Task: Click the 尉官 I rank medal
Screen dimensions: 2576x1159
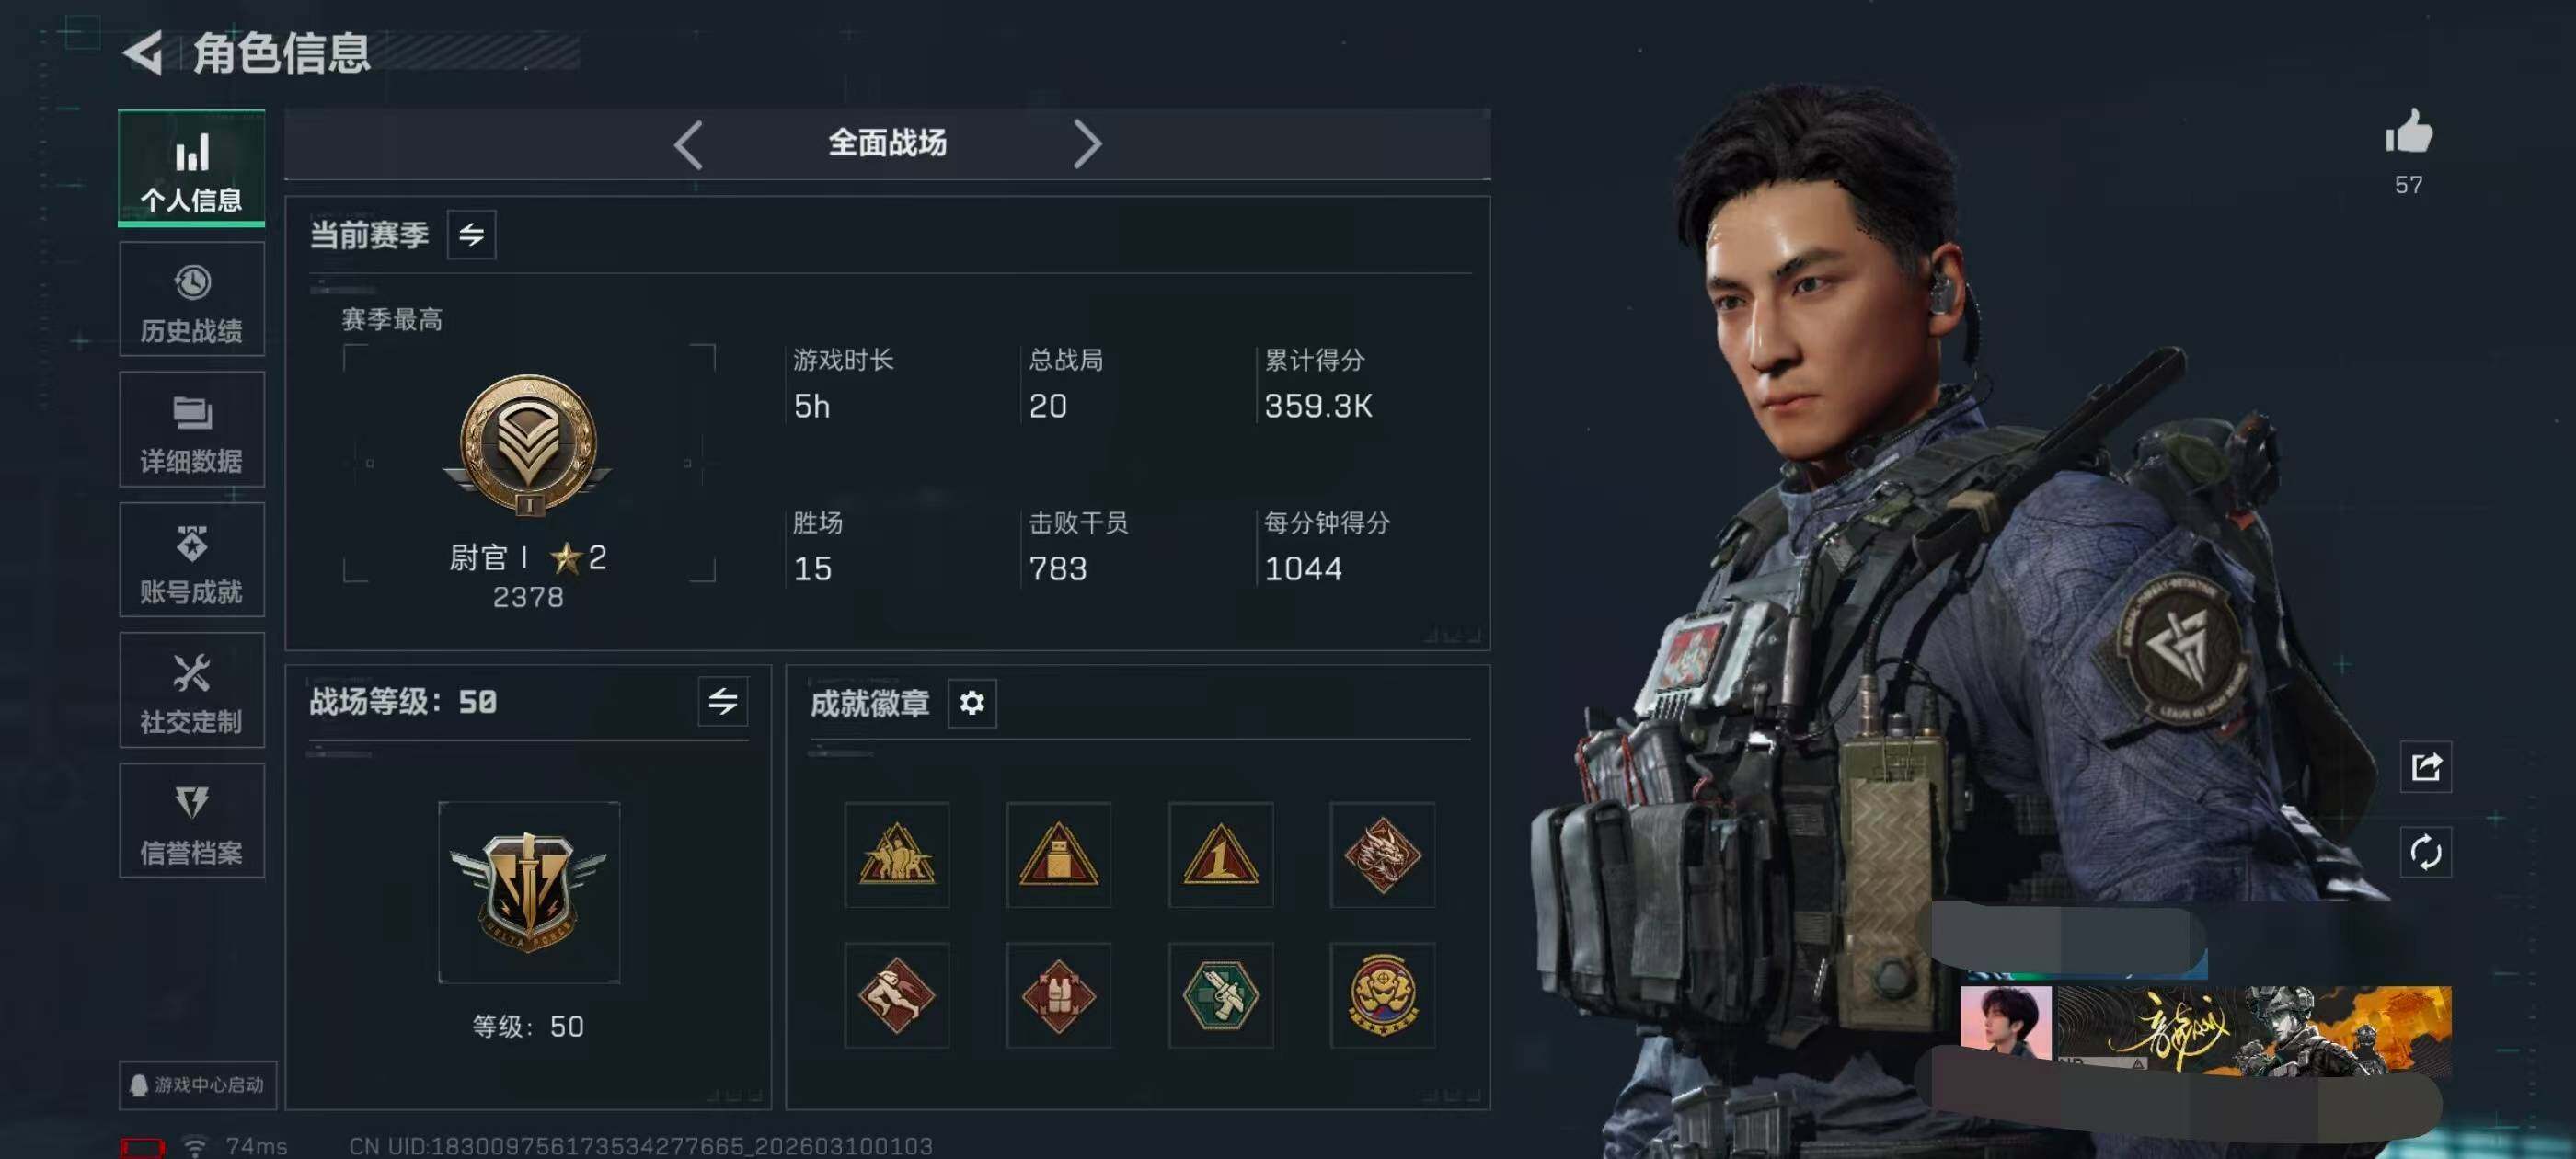Action: tap(528, 445)
